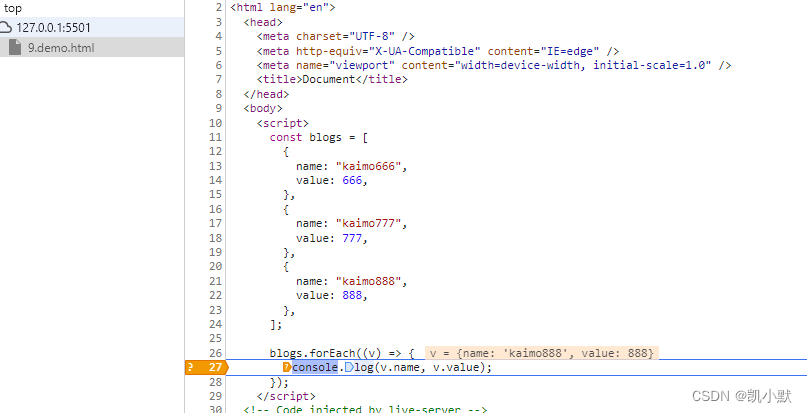Set a breakpoint on line number 14
Viewport: 807px width, 413px height.
tap(216, 180)
